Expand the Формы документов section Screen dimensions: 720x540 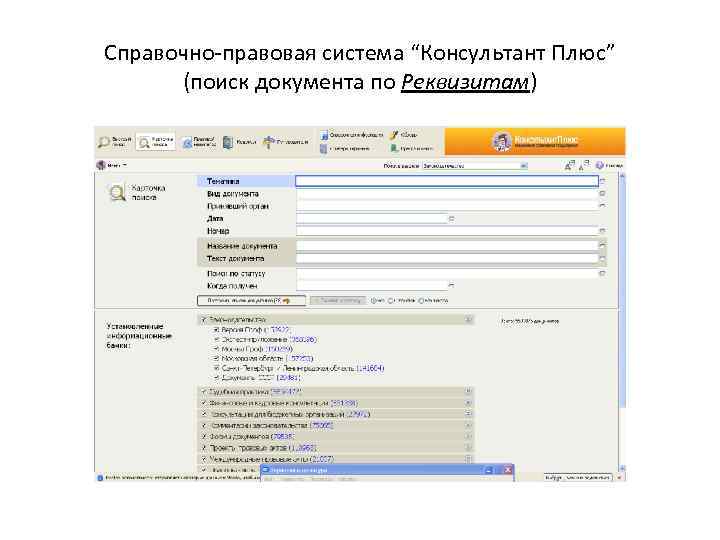click(468, 436)
